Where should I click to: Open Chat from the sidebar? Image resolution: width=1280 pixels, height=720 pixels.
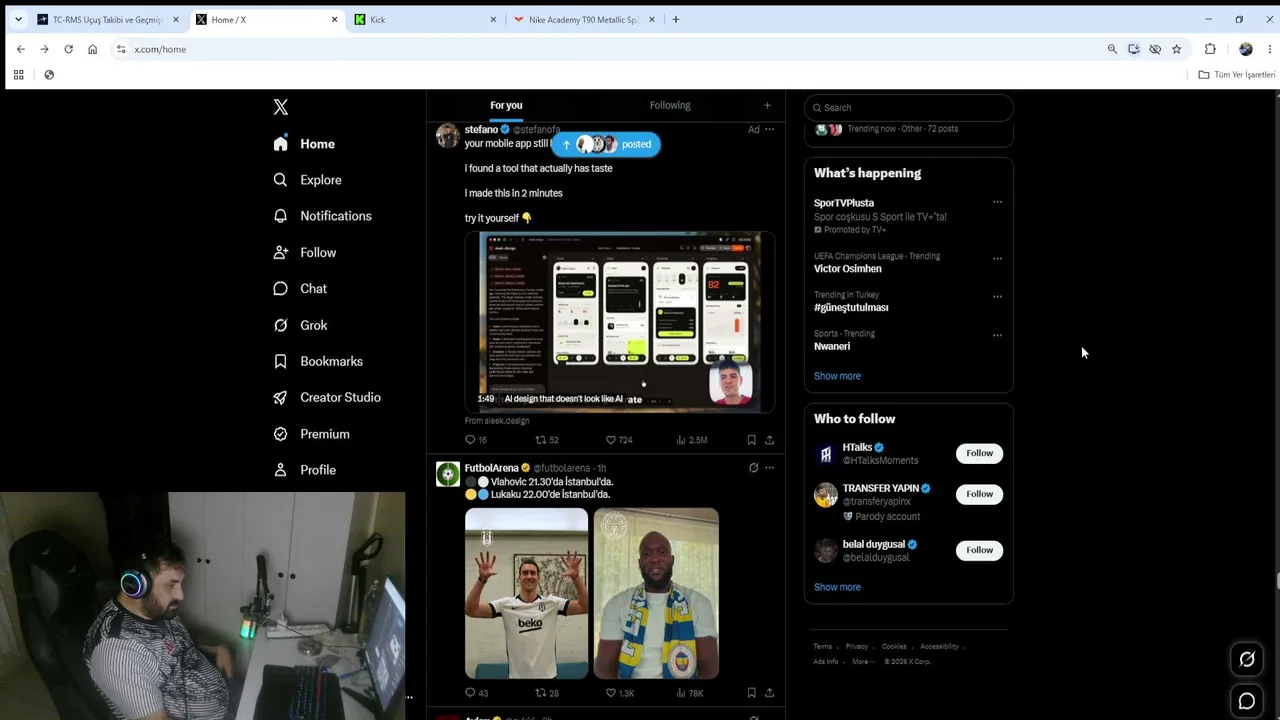[300, 289]
